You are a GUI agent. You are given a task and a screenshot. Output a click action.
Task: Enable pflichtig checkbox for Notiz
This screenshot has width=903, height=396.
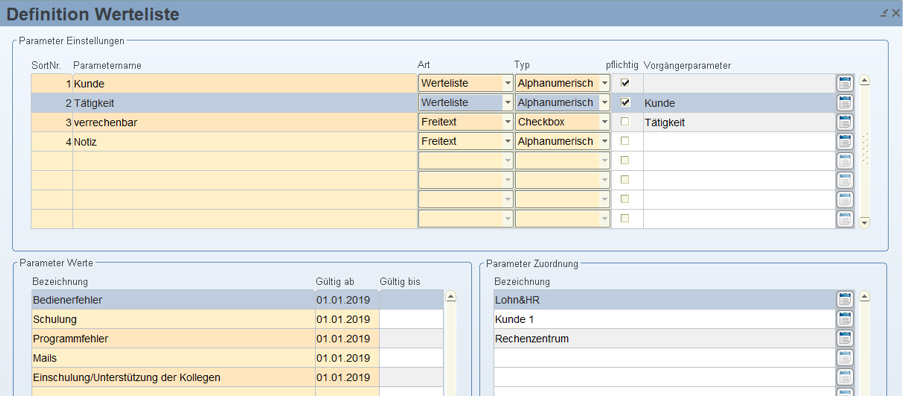pyautogui.click(x=625, y=141)
